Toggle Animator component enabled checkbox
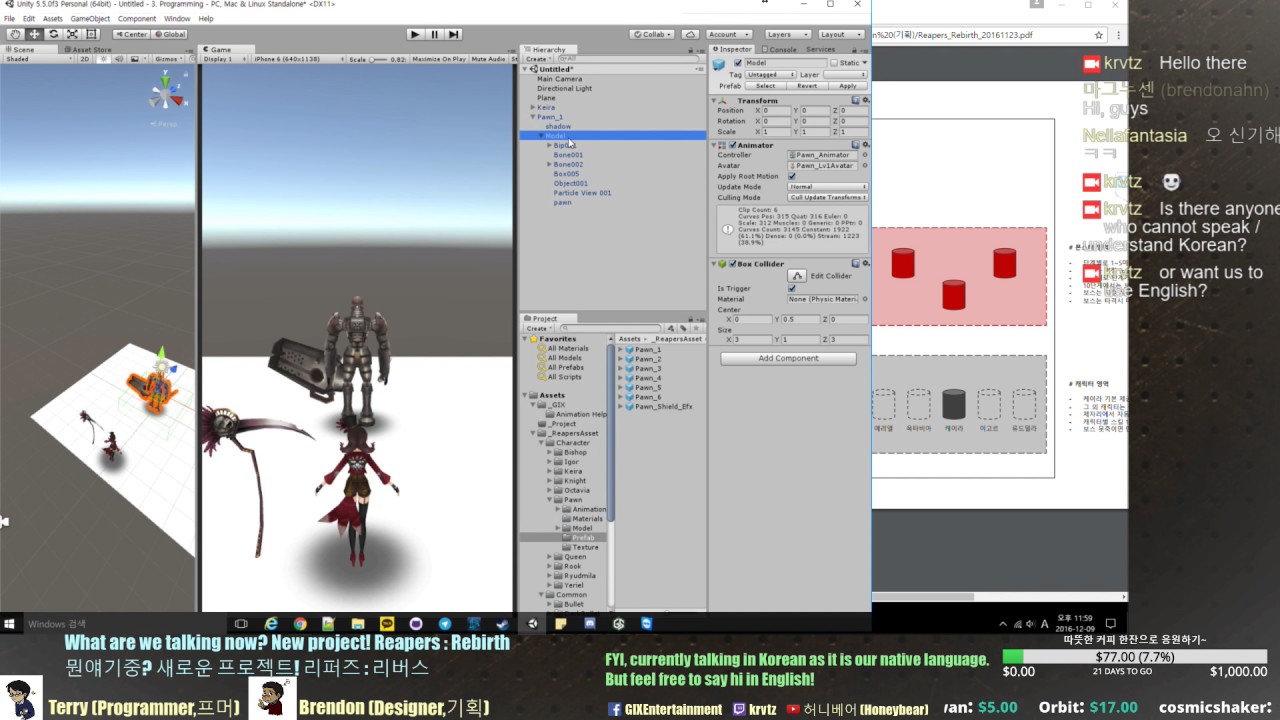 [732, 145]
